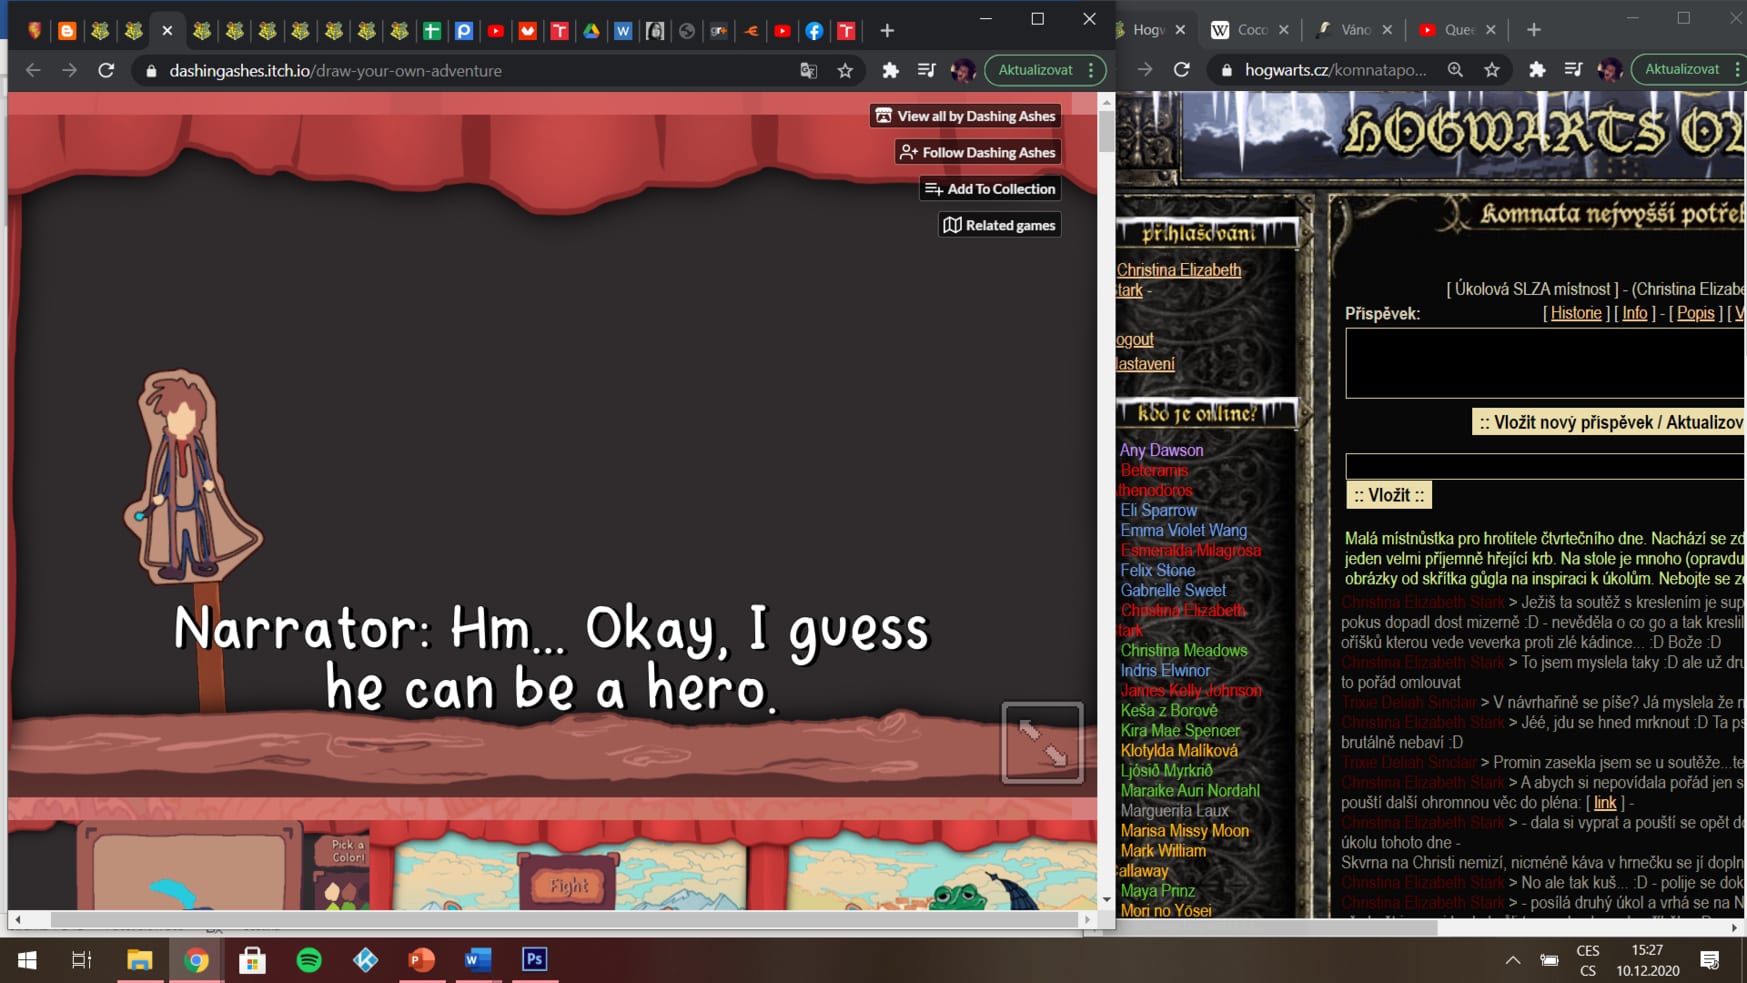Click the itch.io address bar URL
Screen dimensions: 1747x983
pyautogui.click(x=336, y=71)
